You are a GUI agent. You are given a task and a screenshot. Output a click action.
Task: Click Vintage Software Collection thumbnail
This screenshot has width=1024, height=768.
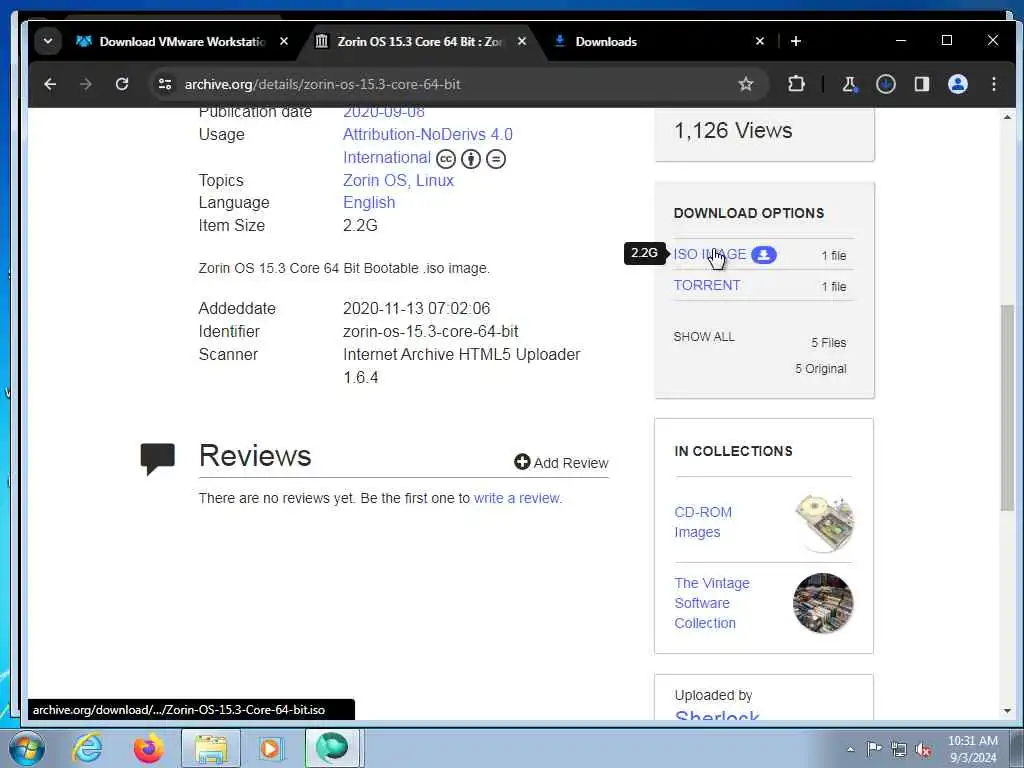point(823,603)
